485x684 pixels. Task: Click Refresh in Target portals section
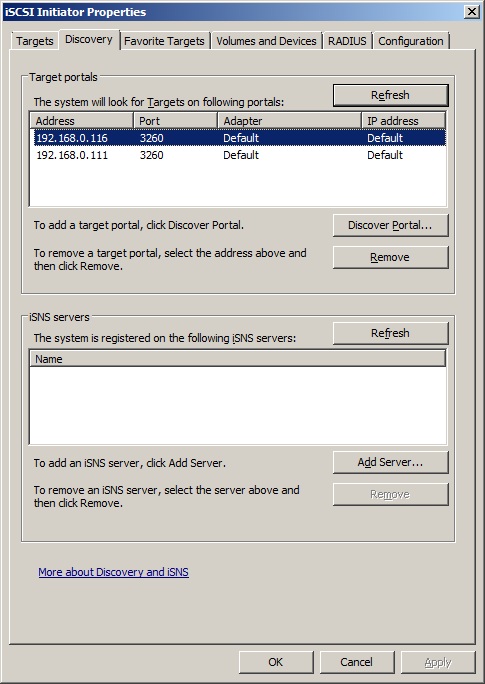(390, 95)
